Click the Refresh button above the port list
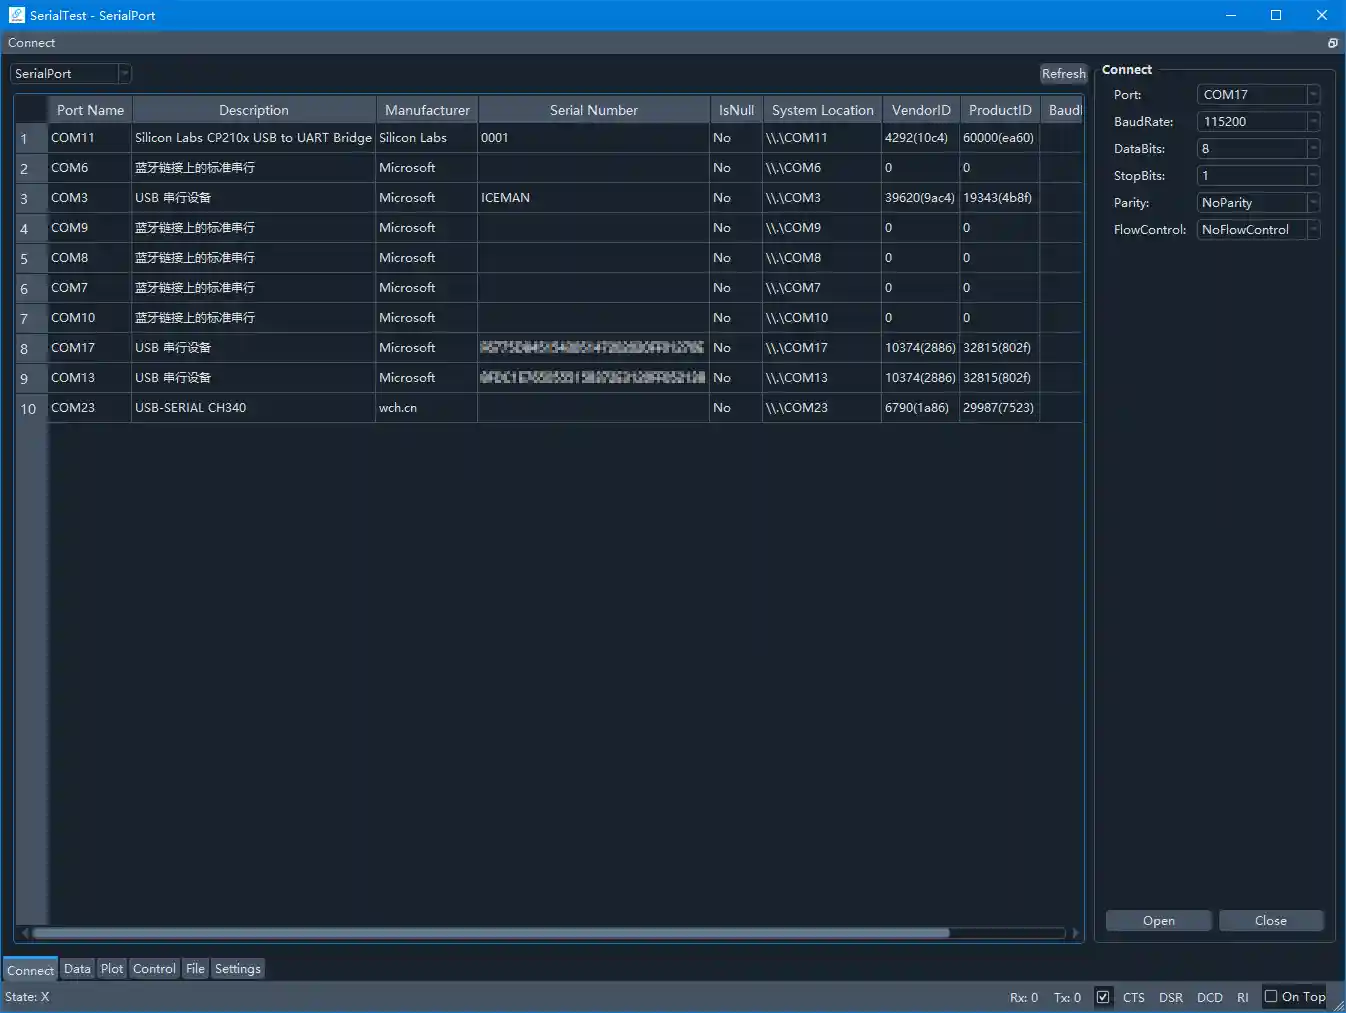 point(1063,73)
